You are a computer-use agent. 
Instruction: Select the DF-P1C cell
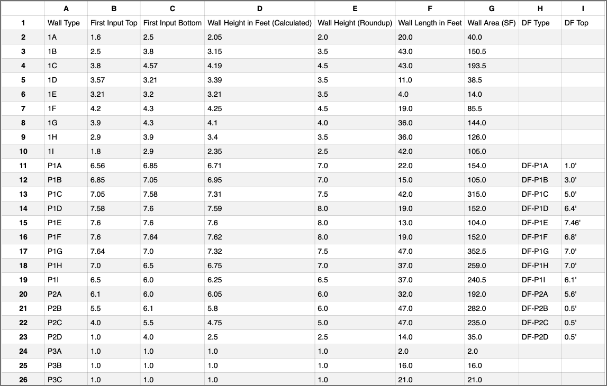[540, 194]
